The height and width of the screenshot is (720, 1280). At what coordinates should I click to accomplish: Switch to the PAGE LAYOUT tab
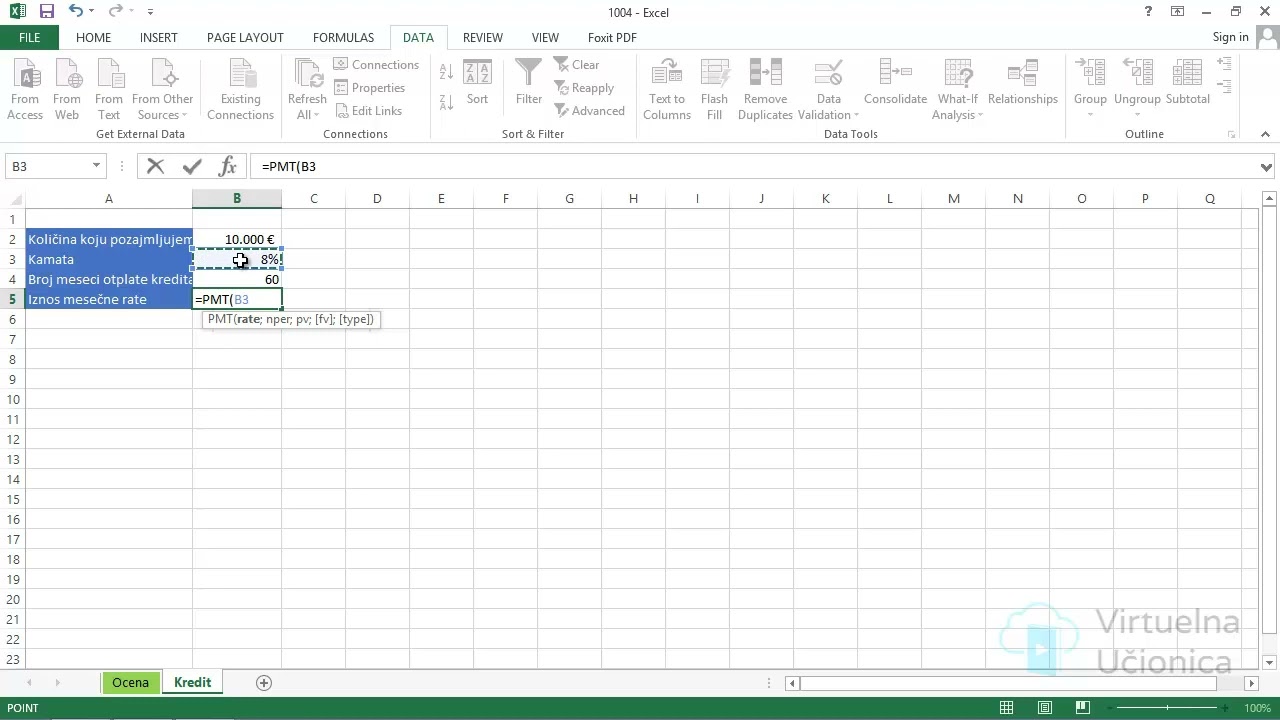(x=245, y=37)
